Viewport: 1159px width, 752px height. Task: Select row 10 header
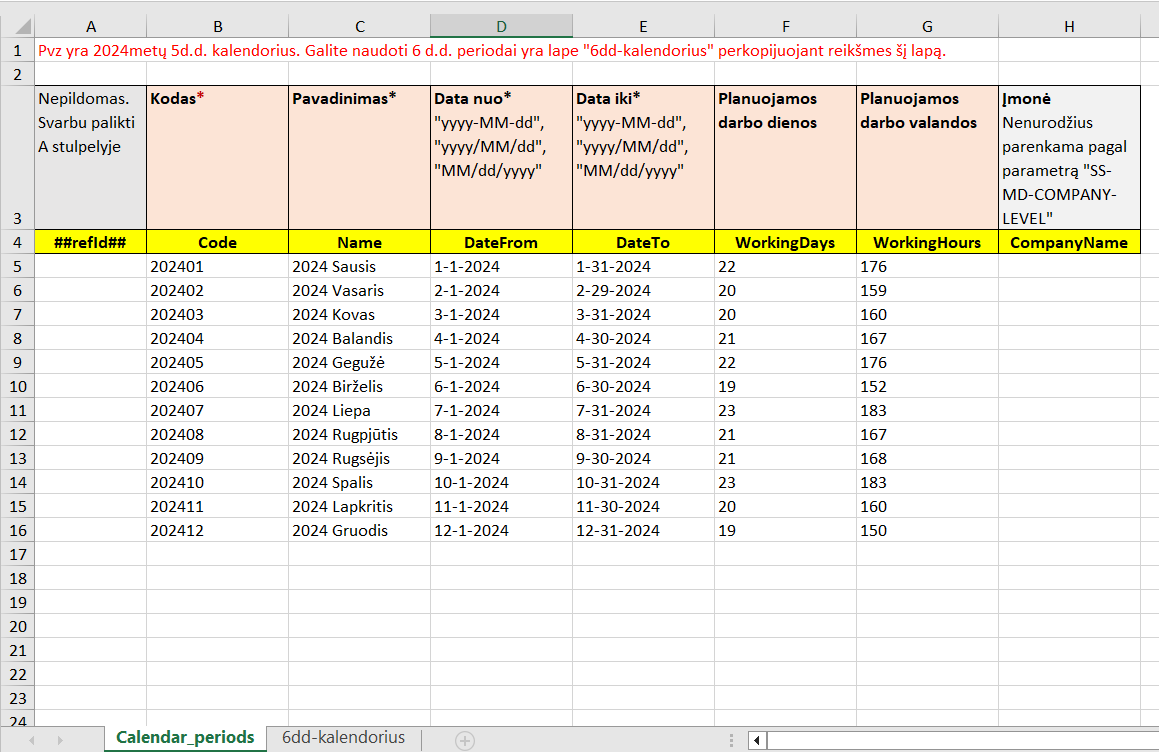click(x=17, y=387)
